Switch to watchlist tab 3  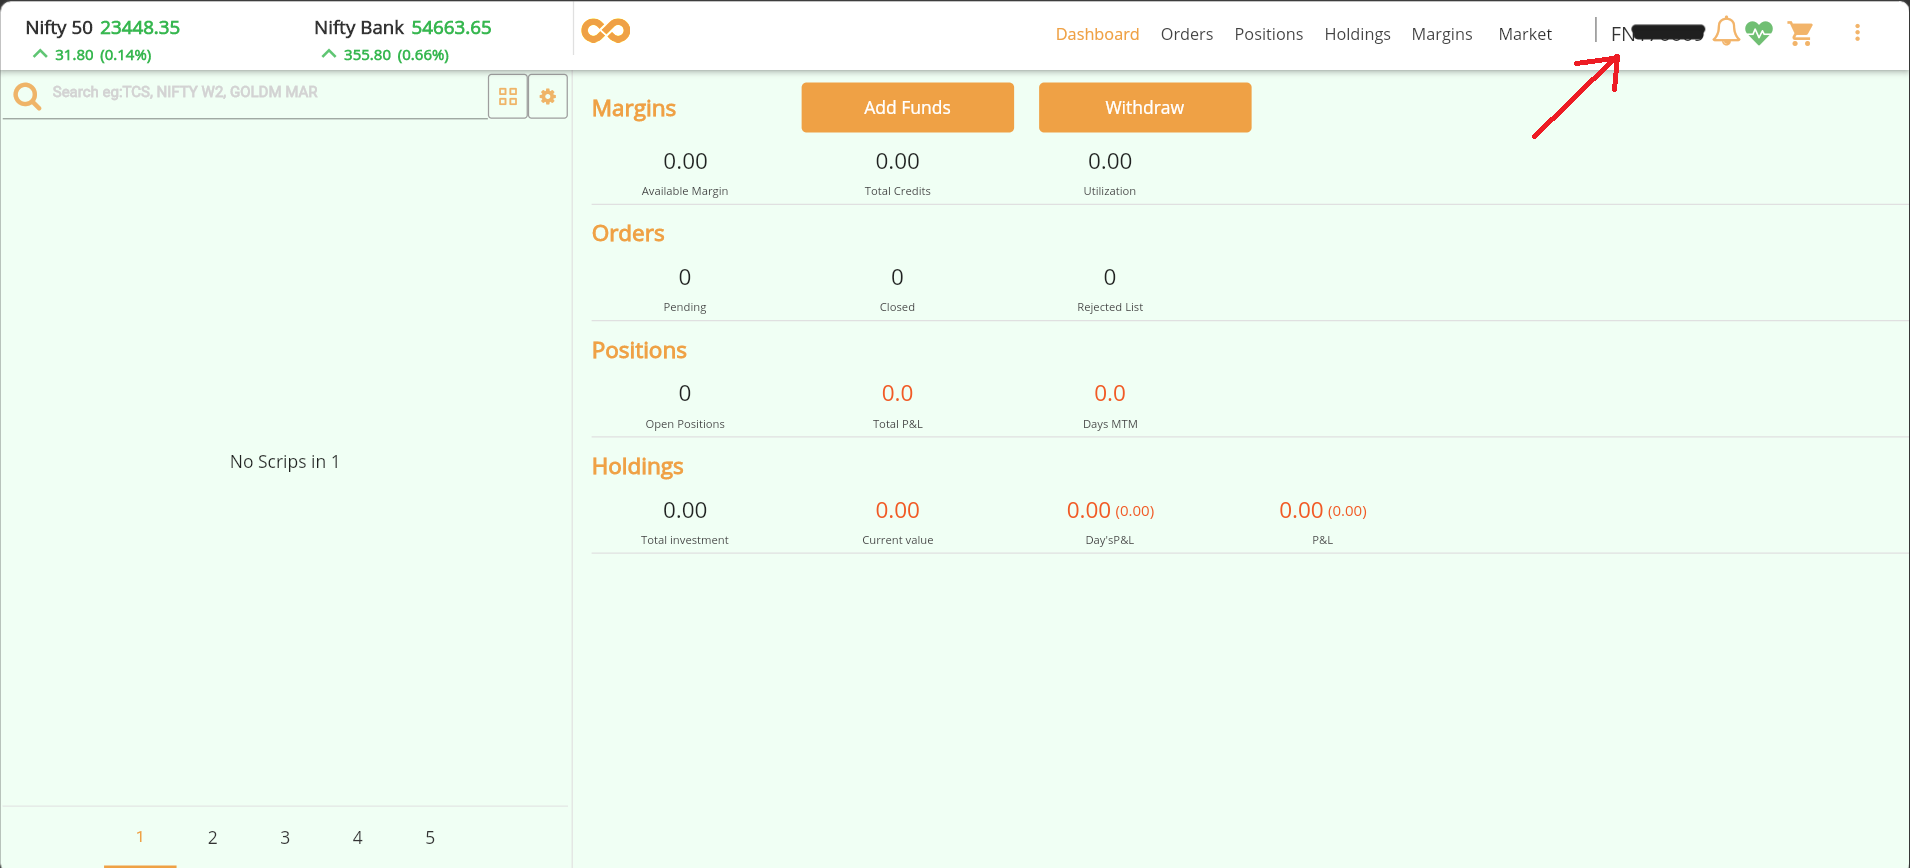click(x=285, y=837)
